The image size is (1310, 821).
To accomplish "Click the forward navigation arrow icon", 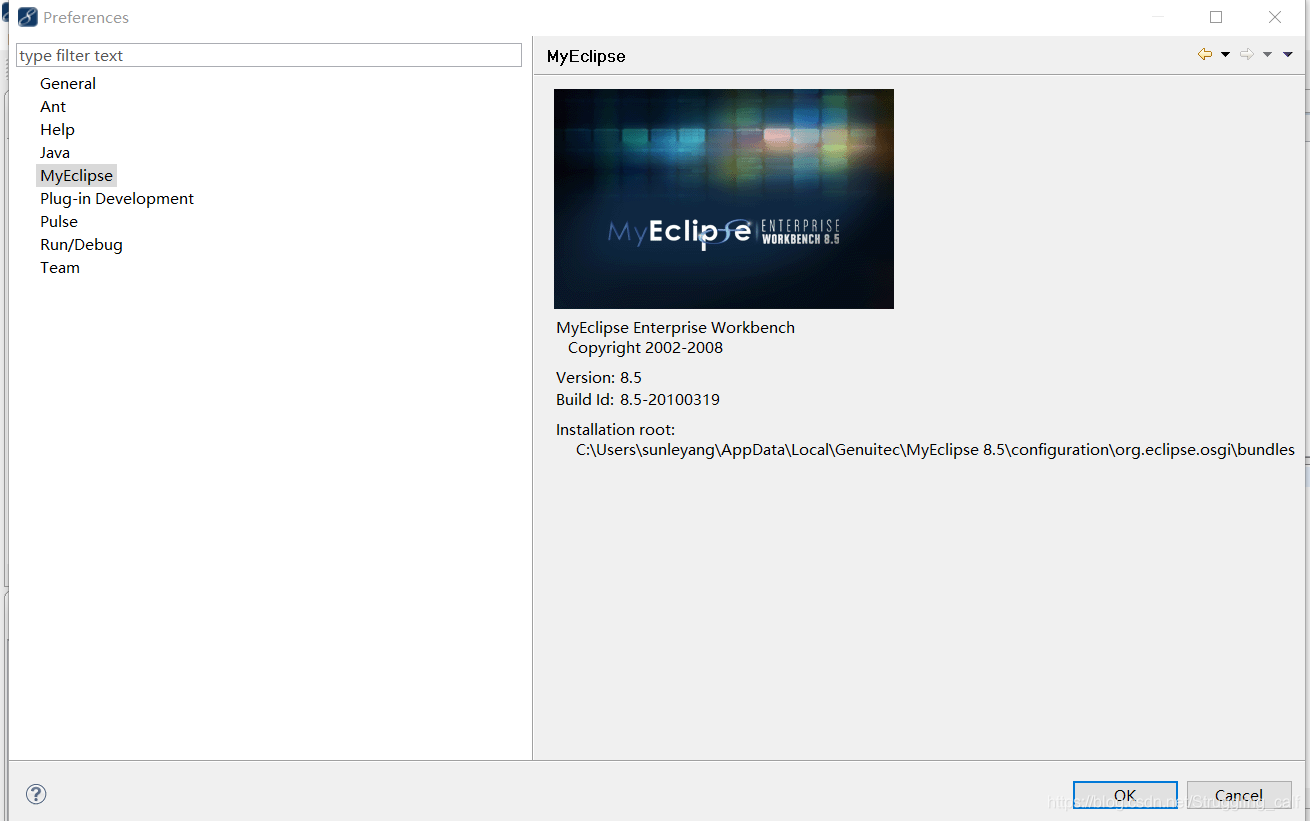I will 1247,55.
